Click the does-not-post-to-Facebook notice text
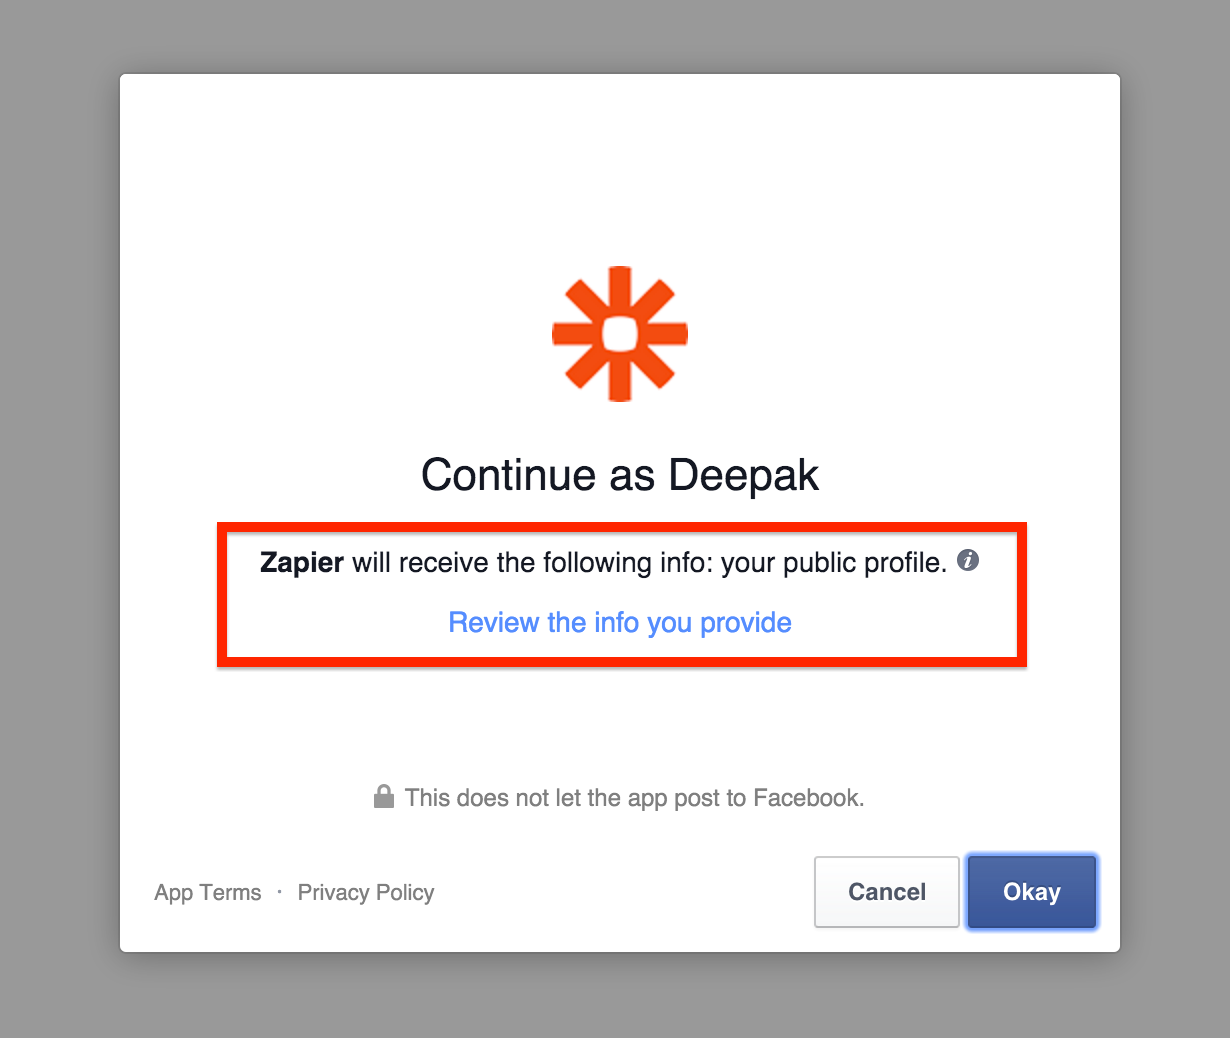 click(x=634, y=798)
